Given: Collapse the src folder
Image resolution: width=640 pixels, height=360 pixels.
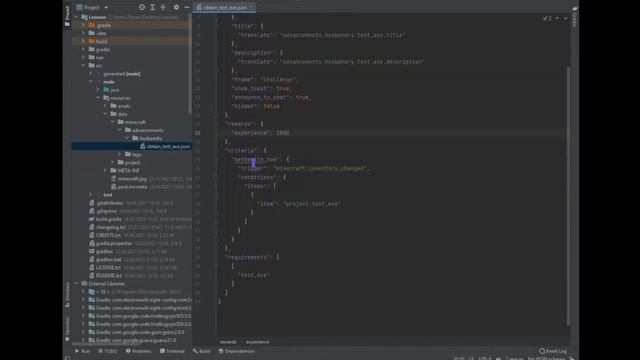Looking at the screenshot, I should tap(84, 65).
